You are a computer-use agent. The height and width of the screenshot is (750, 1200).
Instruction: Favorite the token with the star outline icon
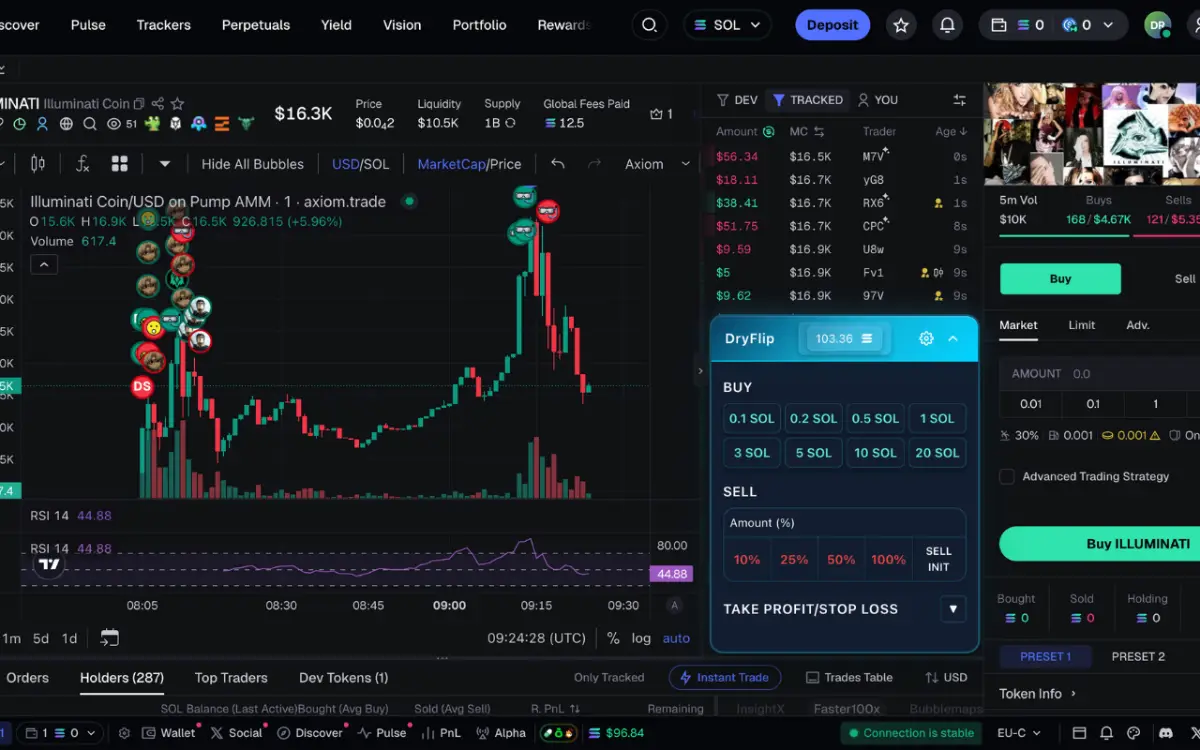point(177,103)
